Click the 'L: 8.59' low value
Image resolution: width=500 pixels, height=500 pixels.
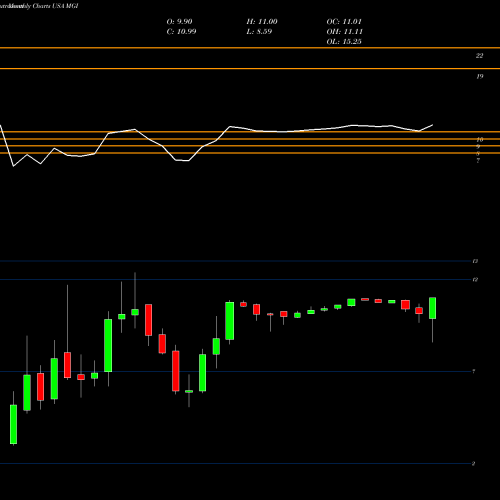tap(259, 32)
